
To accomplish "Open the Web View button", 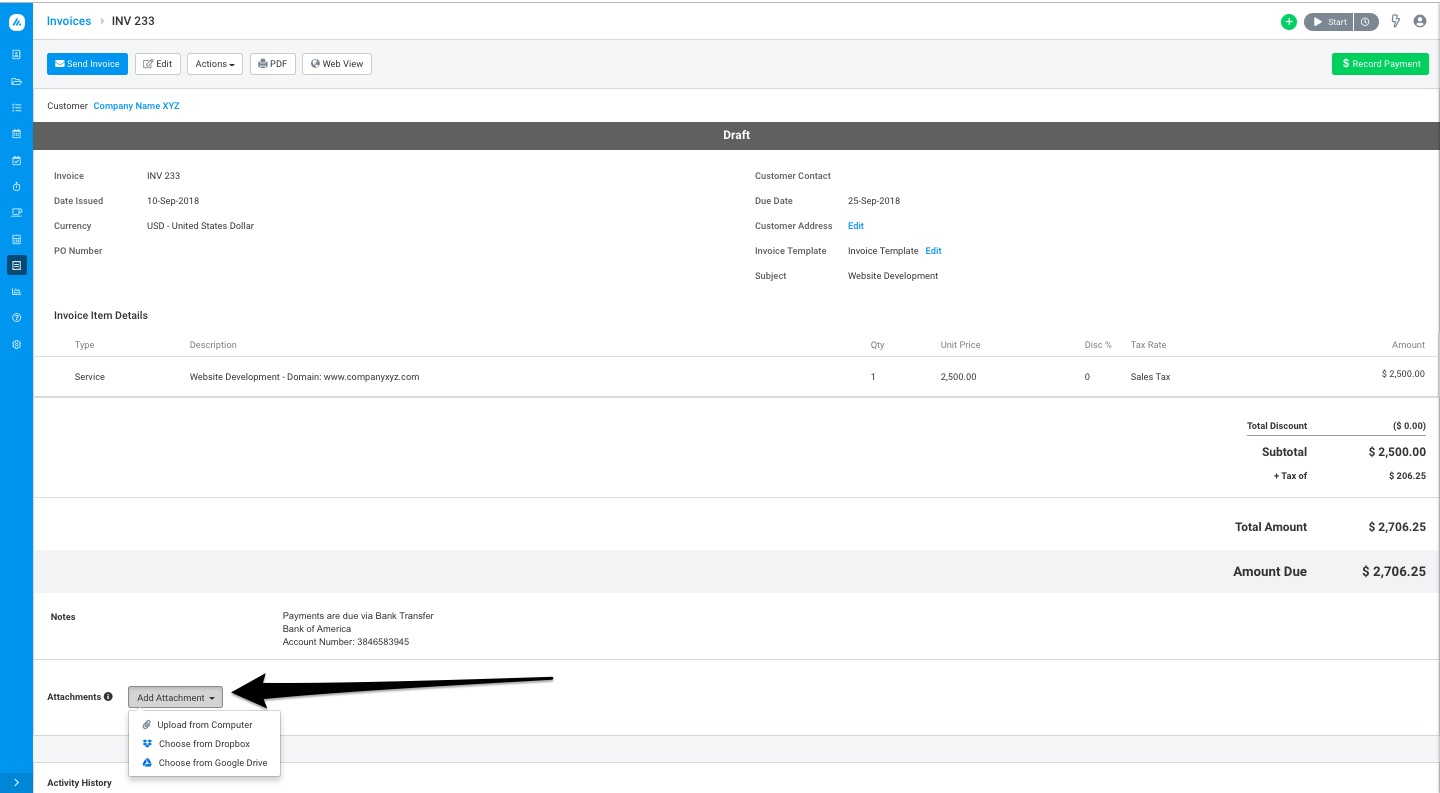I will click(x=337, y=64).
